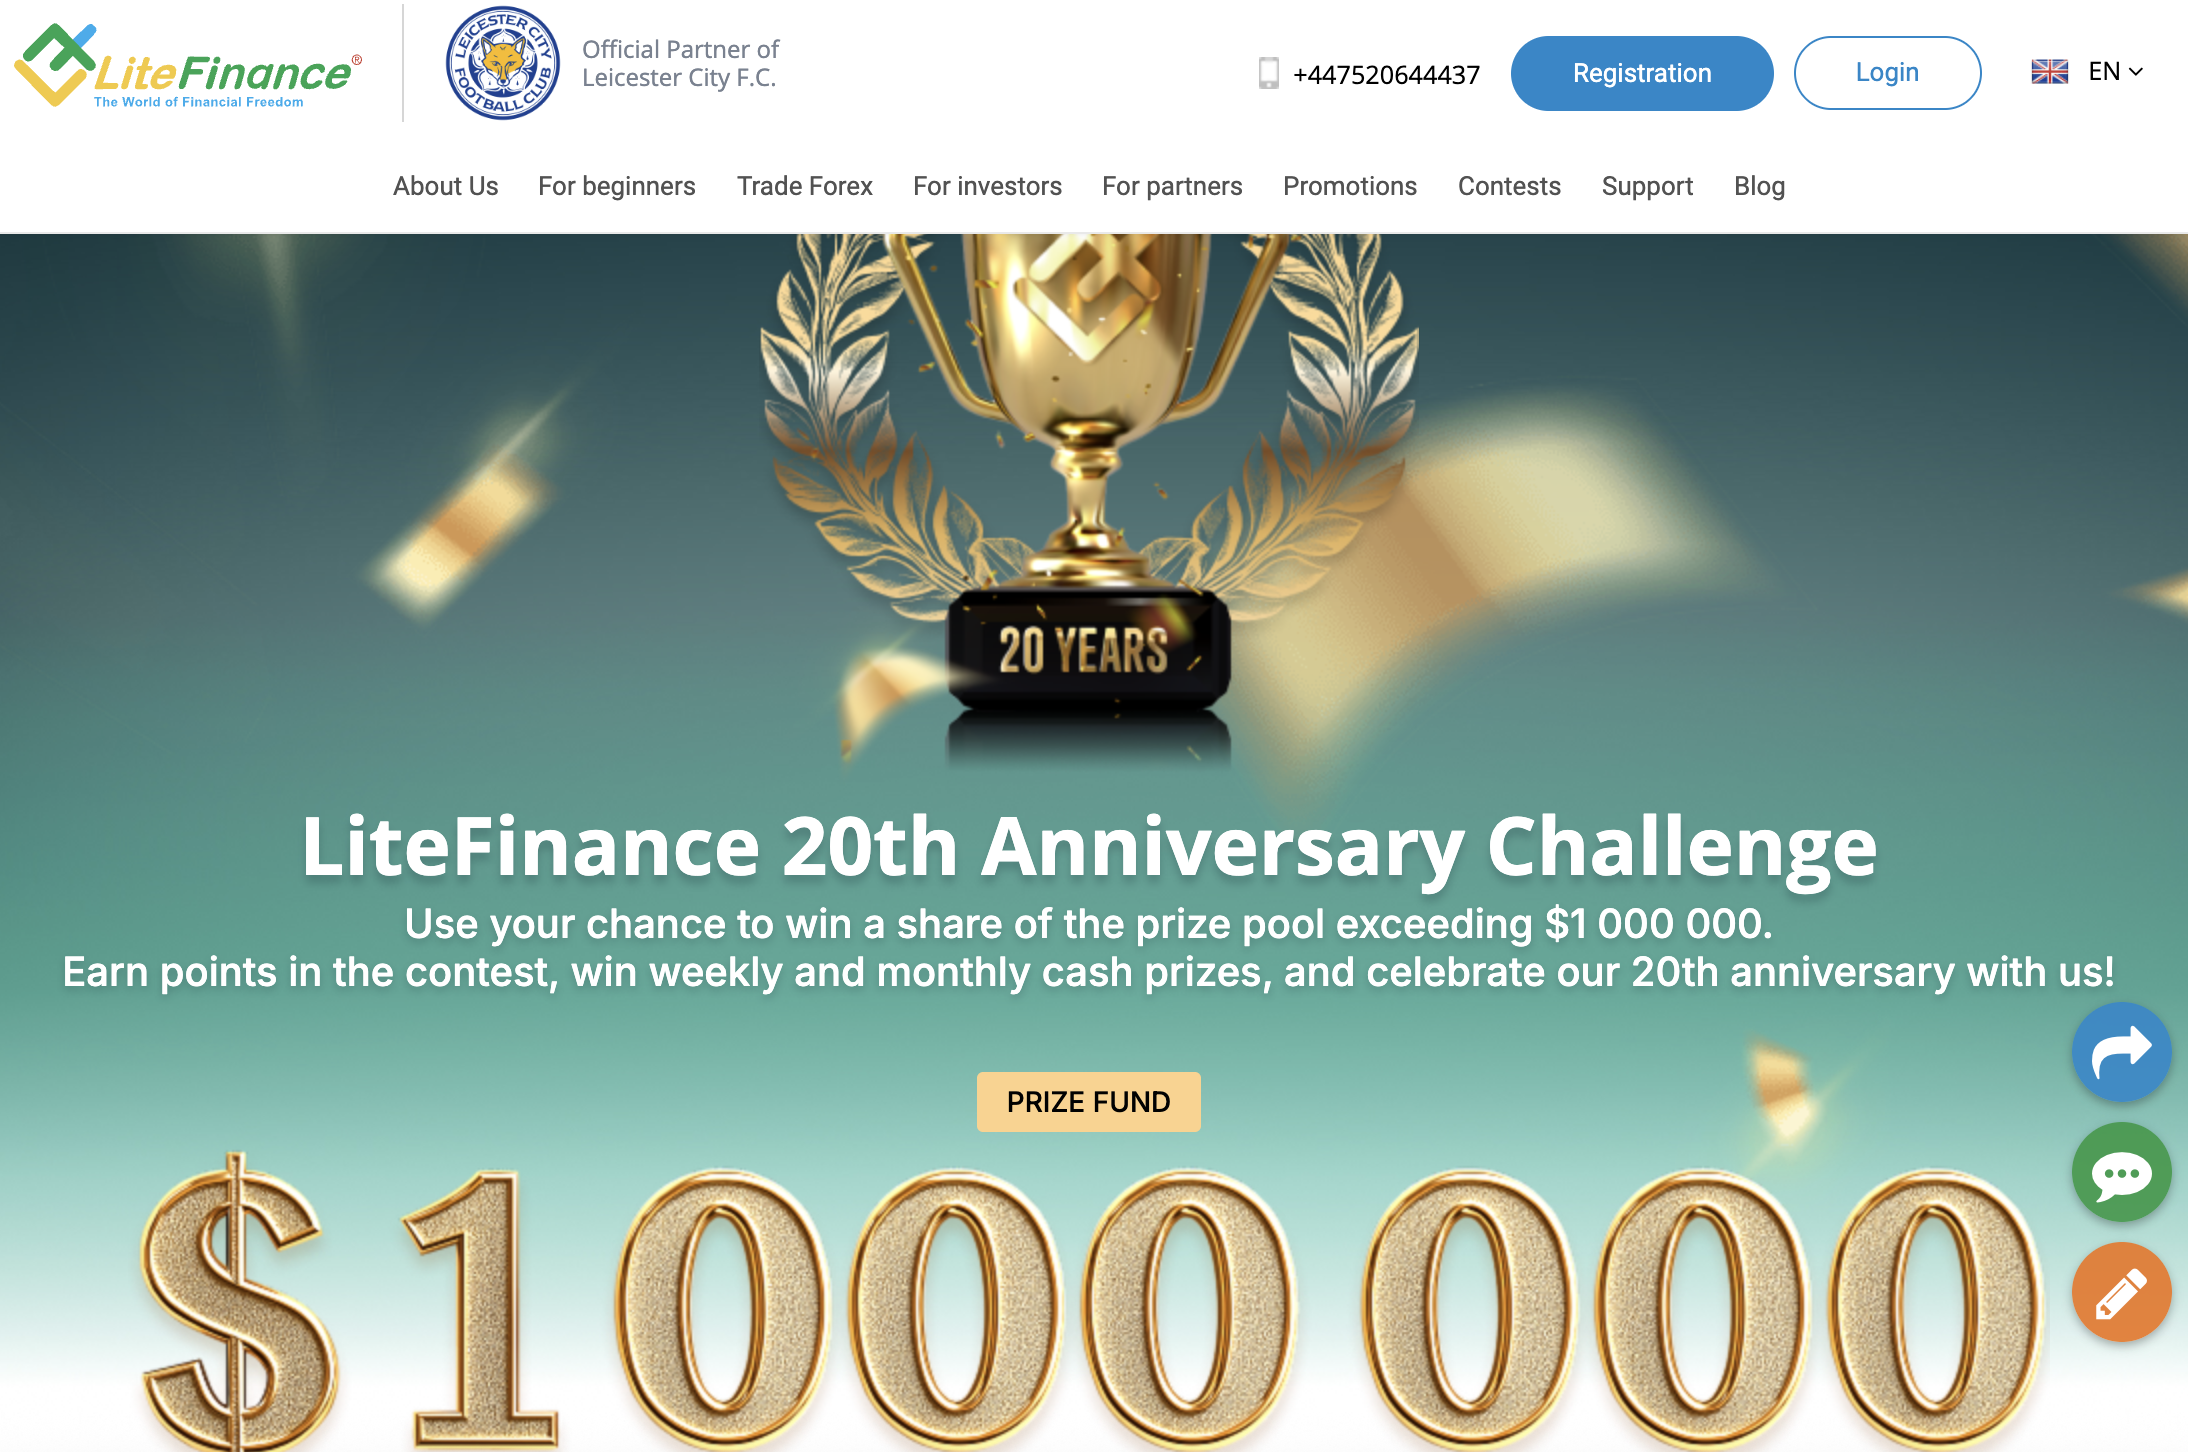Open the Contests menu item
The image size is (2188, 1452).
pyautogui.click(x=1509, y=186)
